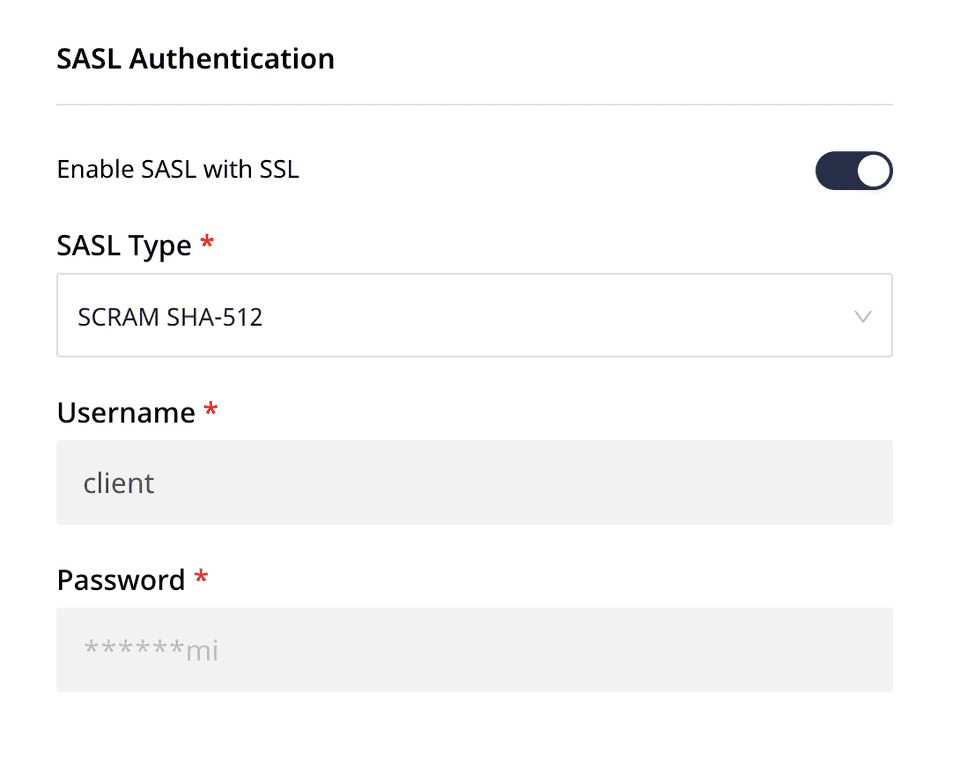
Task: Click the SASL Authentication heading
Action: pos(195,59)
